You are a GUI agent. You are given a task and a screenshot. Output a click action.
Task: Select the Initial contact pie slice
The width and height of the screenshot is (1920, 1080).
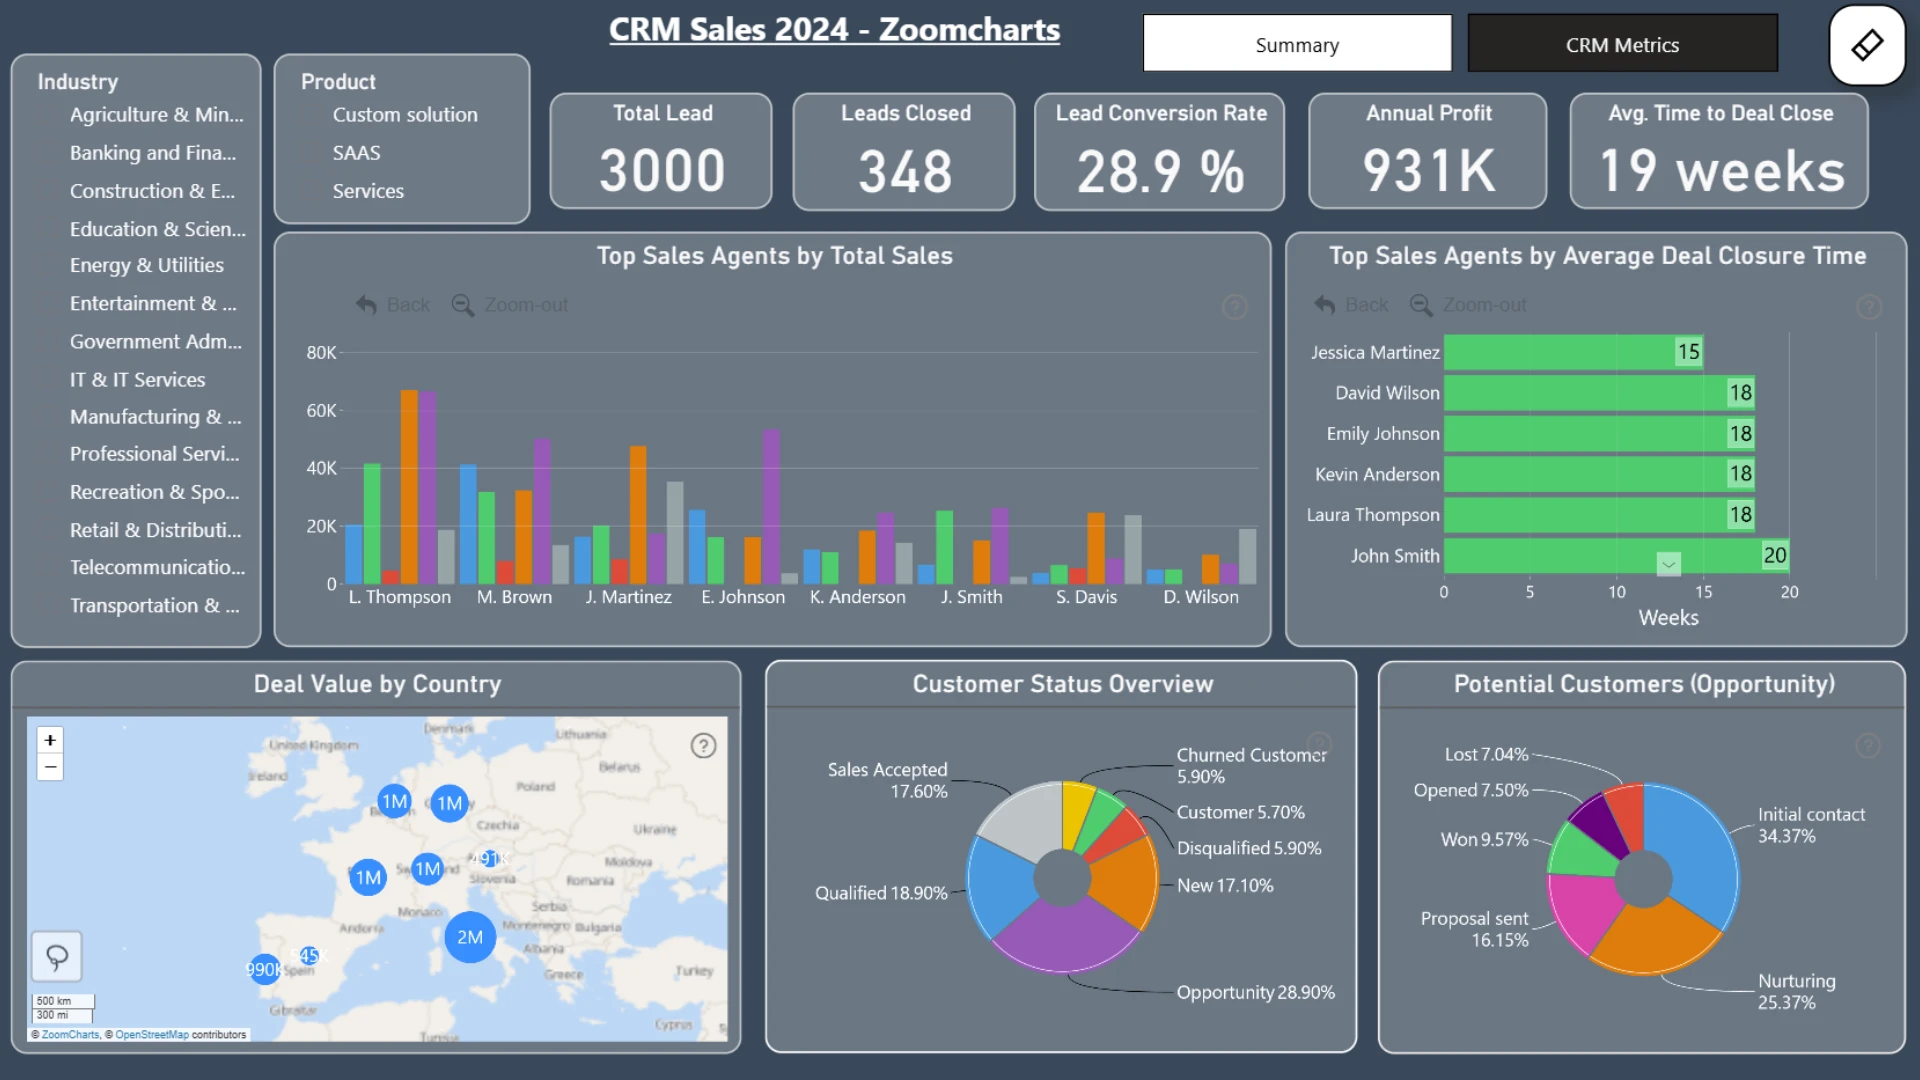point(1695,850)
